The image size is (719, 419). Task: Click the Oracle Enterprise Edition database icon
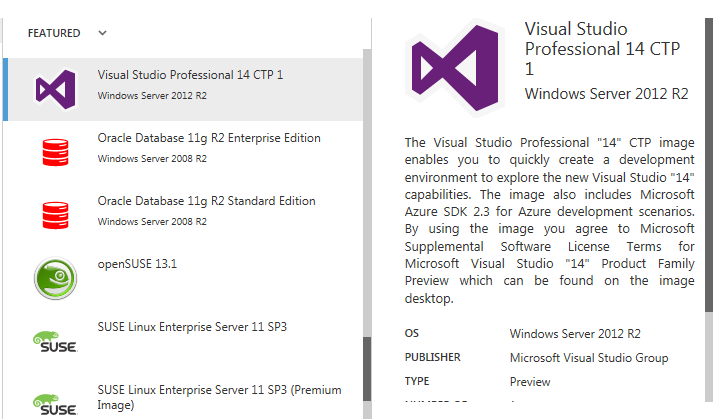55,152
